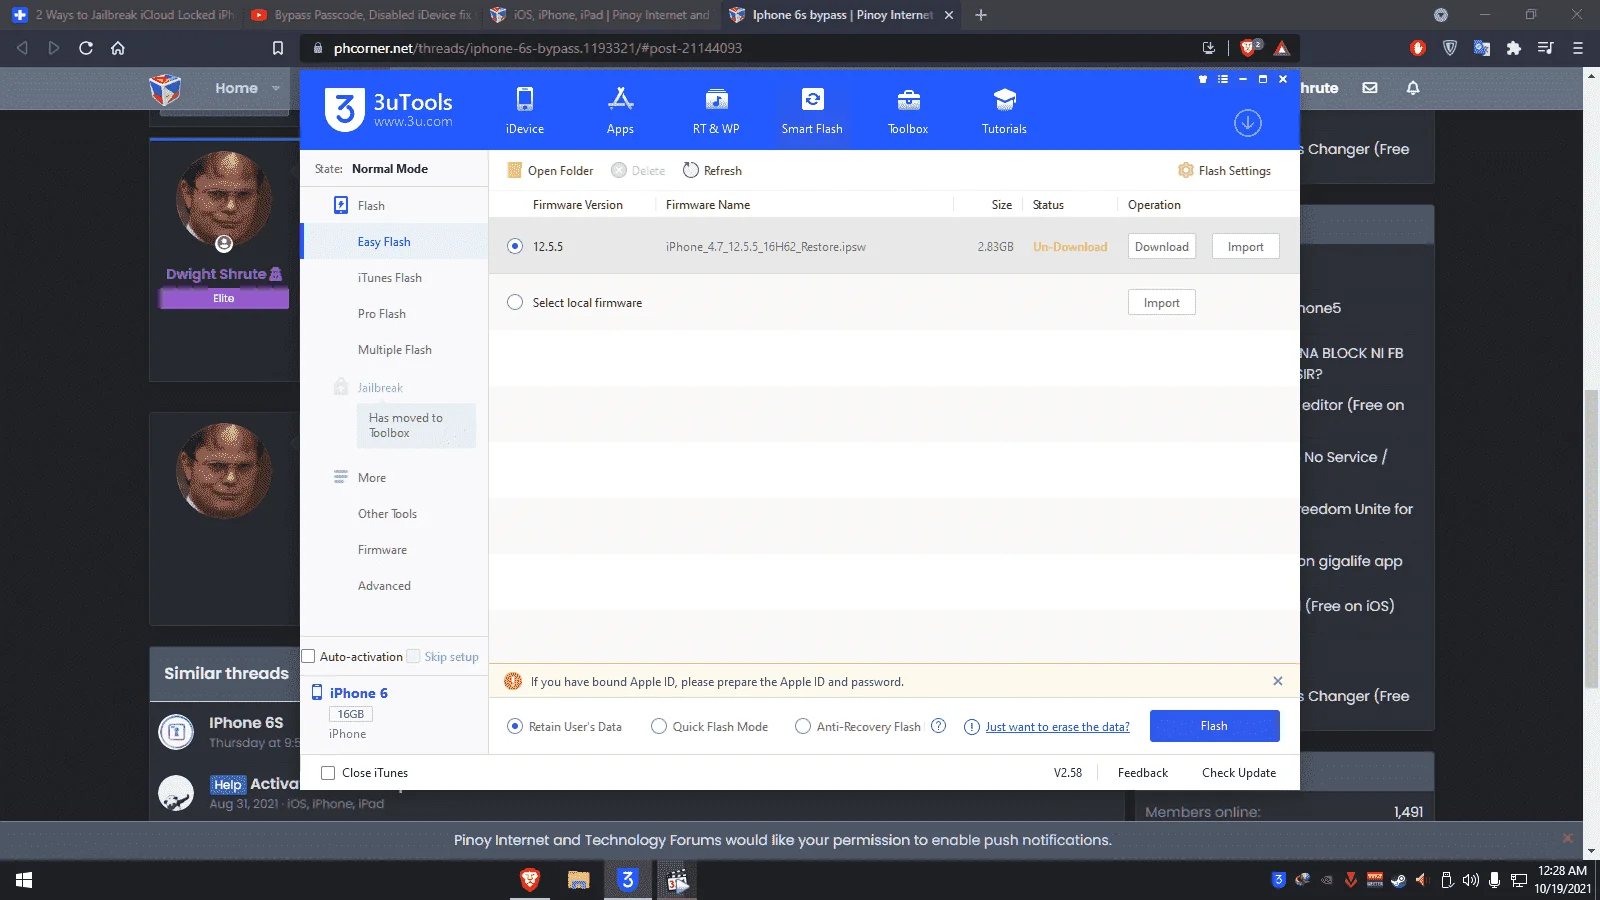1600x900 pixels.
Task: Click the help question mark beside Anti-Recovery Flash
Action: 938,726
